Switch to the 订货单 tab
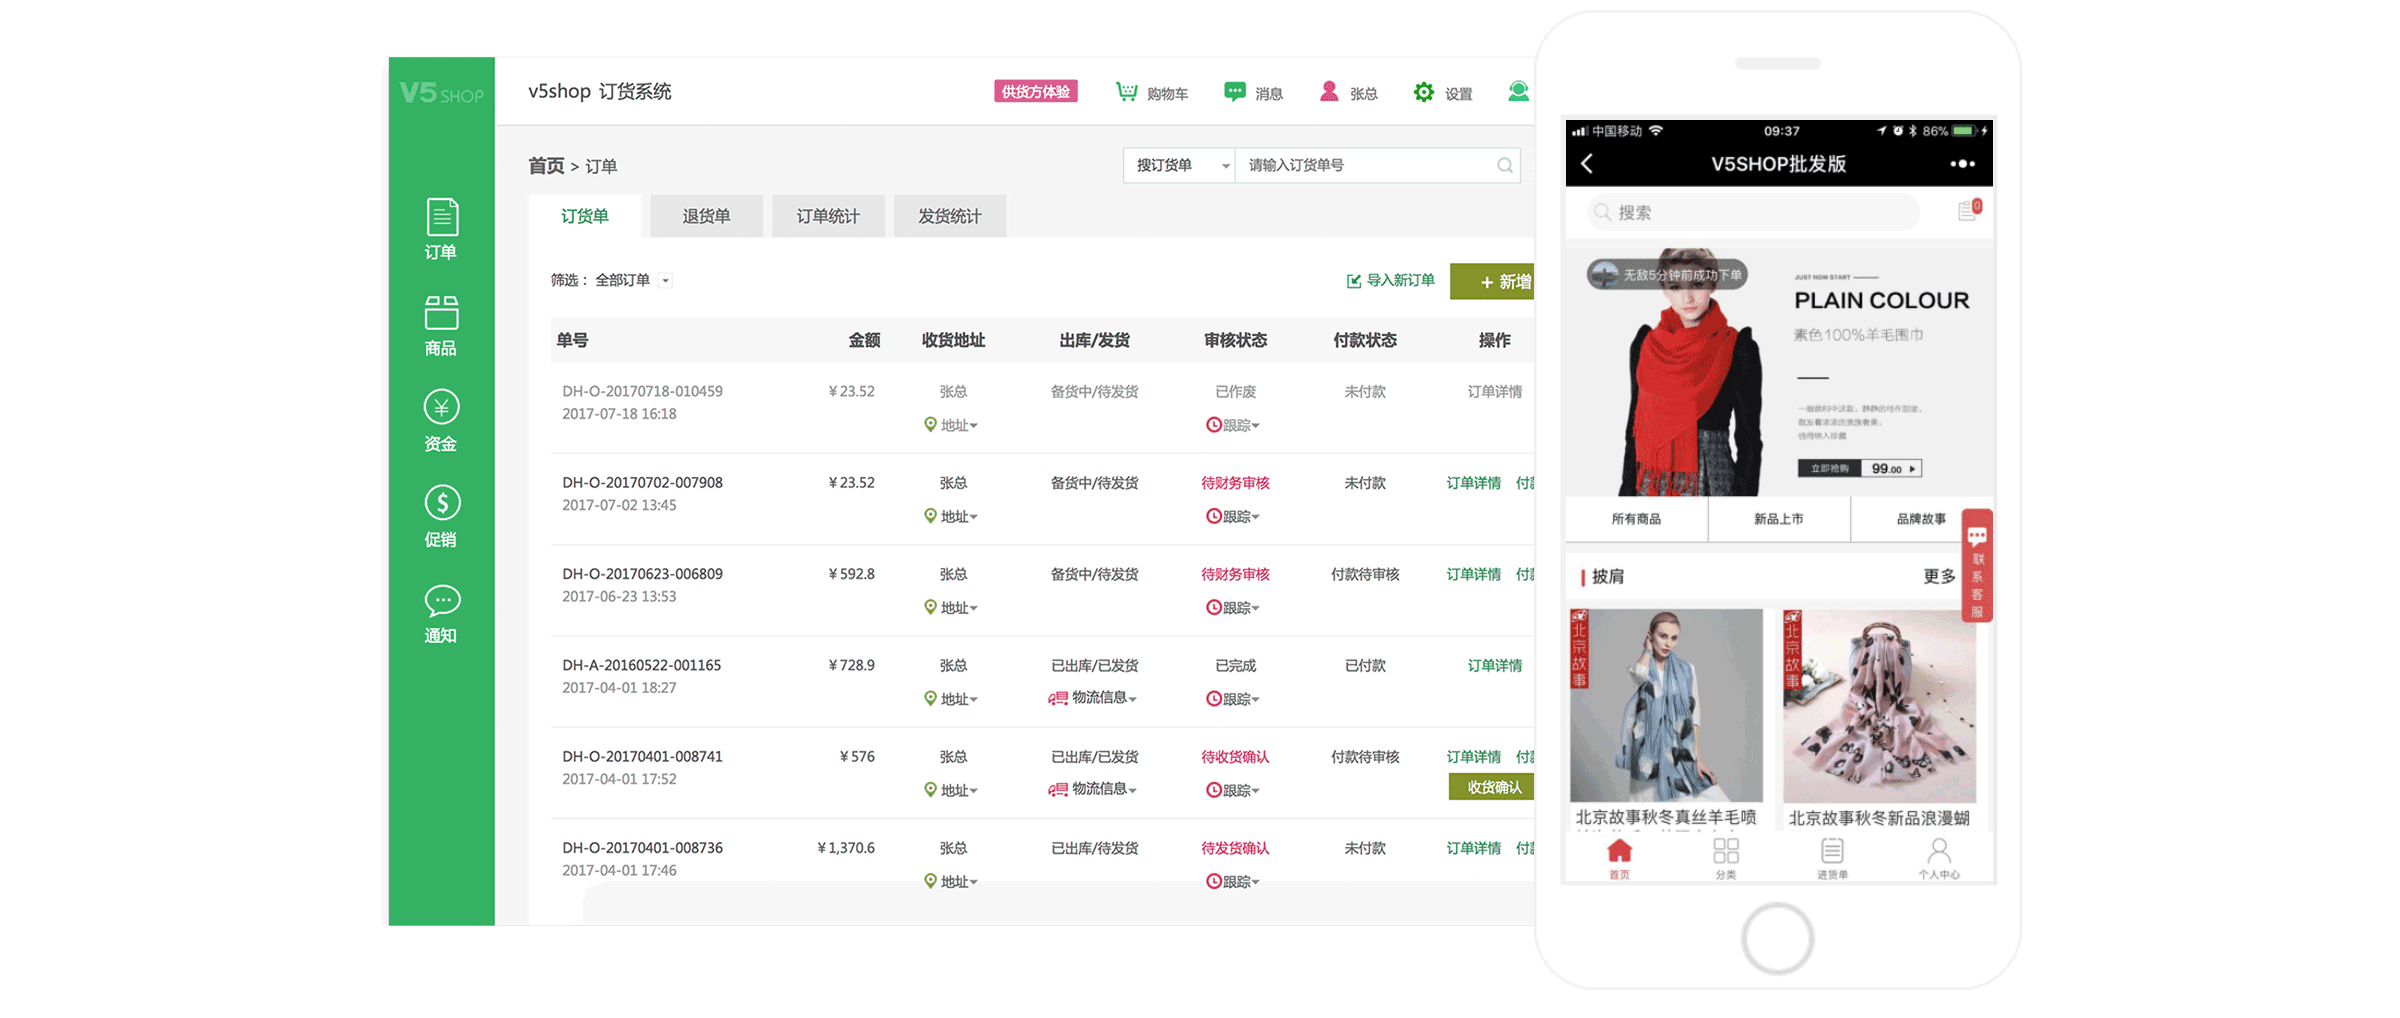Viewport: 2400px width, 1018px height. 585,216
